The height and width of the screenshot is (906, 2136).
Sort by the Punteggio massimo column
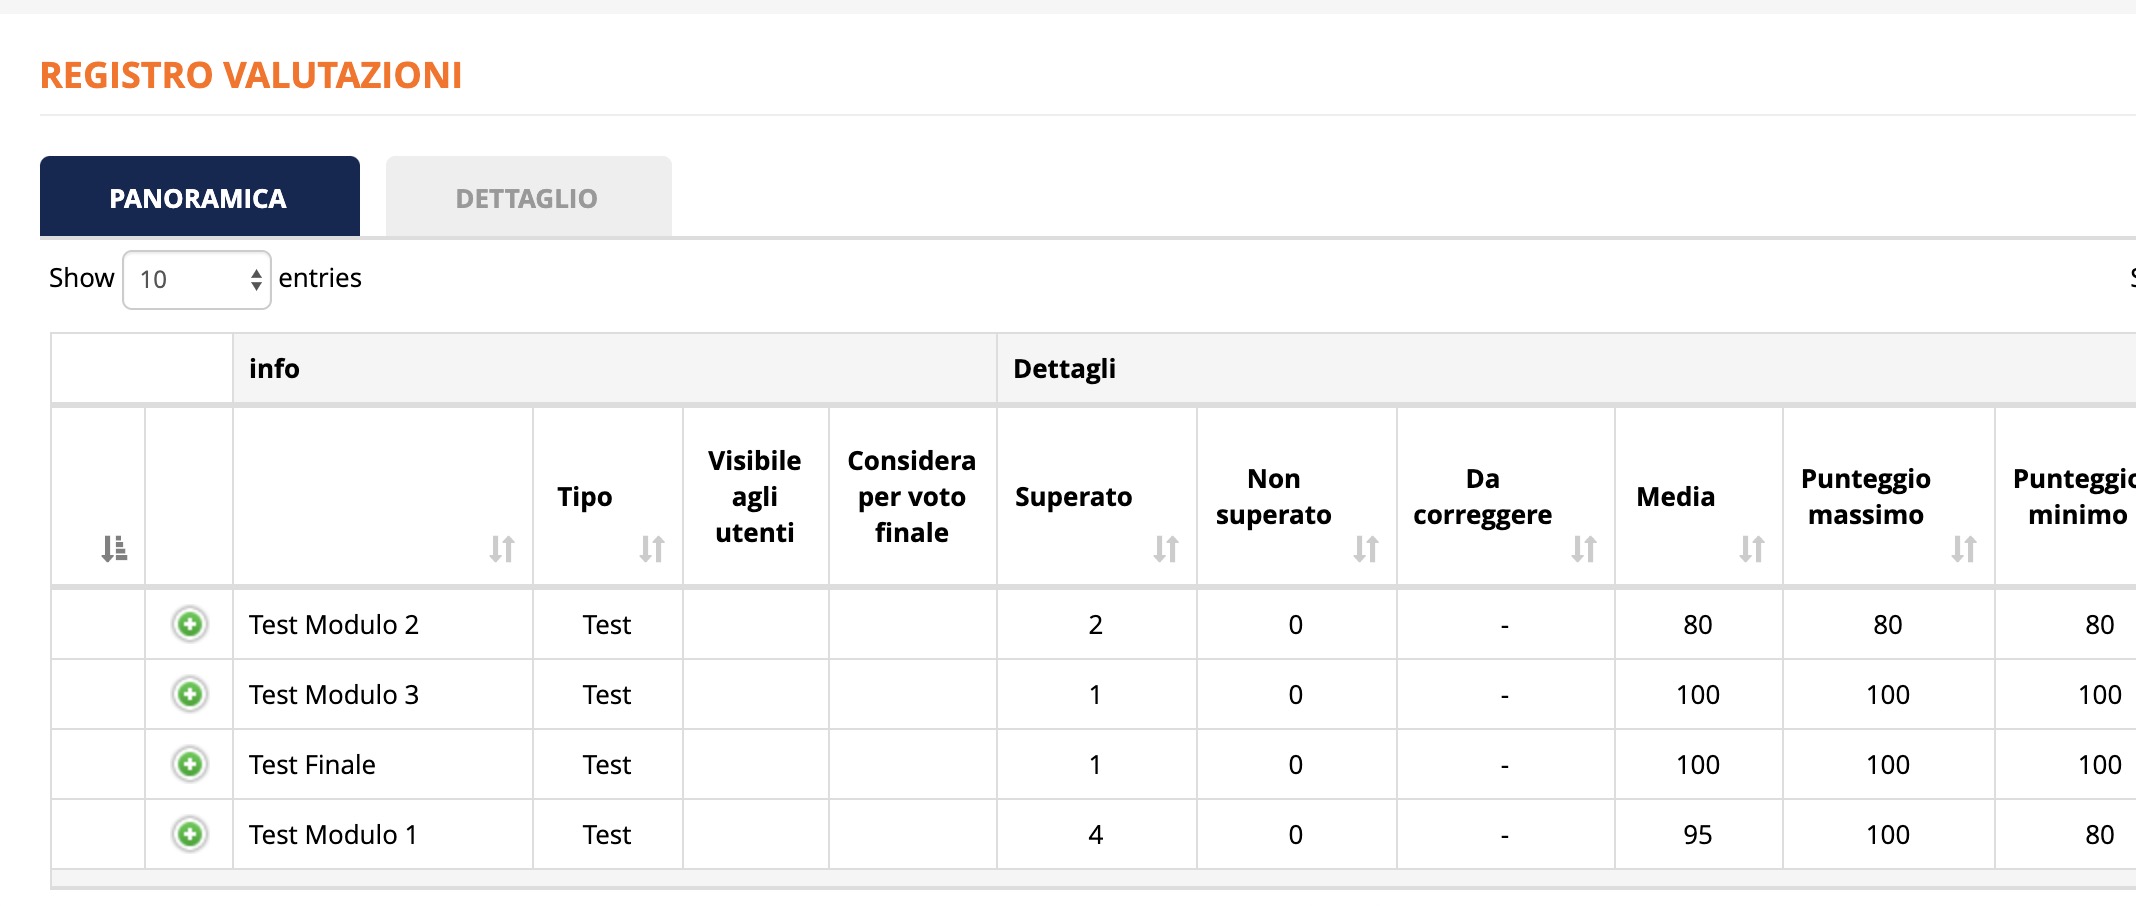click(1963, 548)
